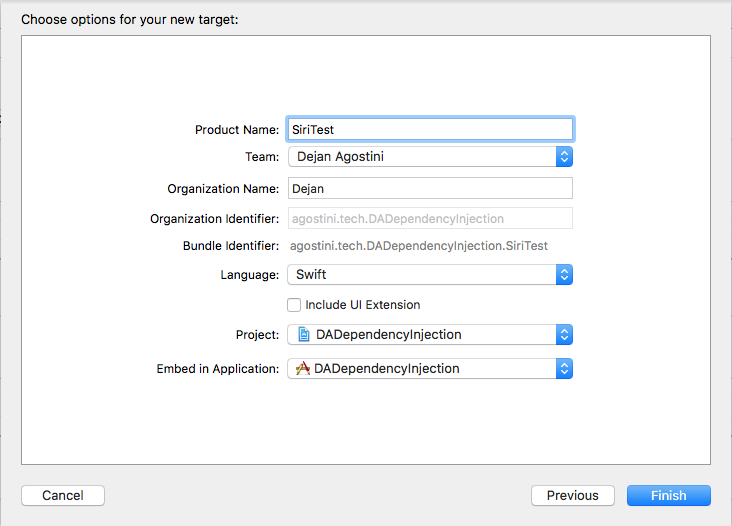Go back with the Previous button
Image resolution: width=732 pixels, height=526 pixels.
click(573, 495)
